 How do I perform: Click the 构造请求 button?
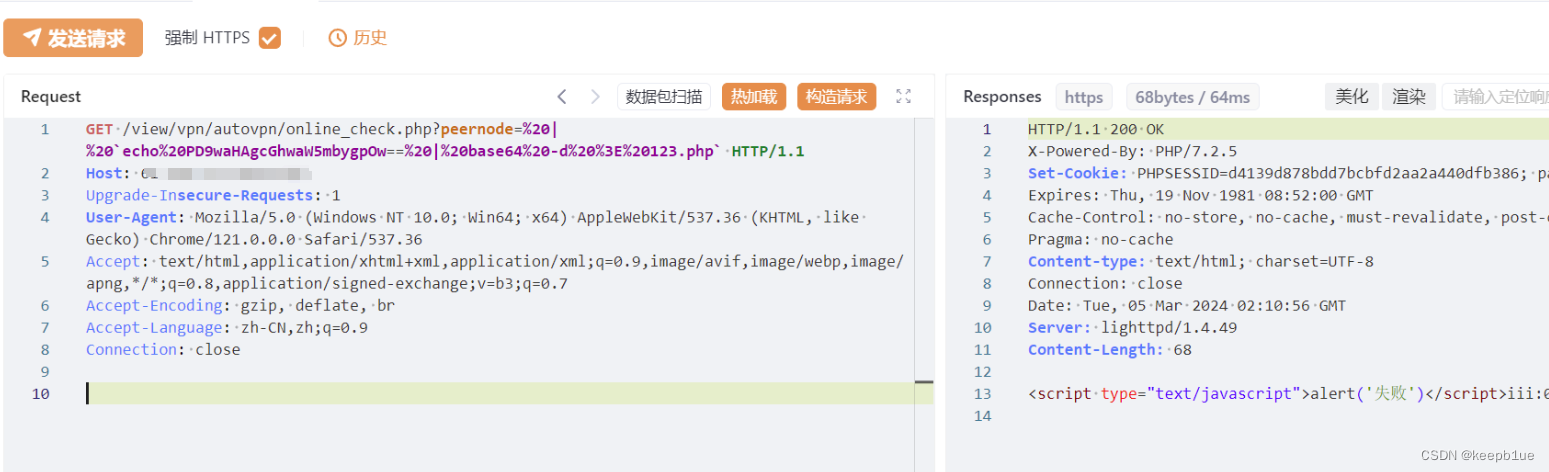tap(837, 97)
